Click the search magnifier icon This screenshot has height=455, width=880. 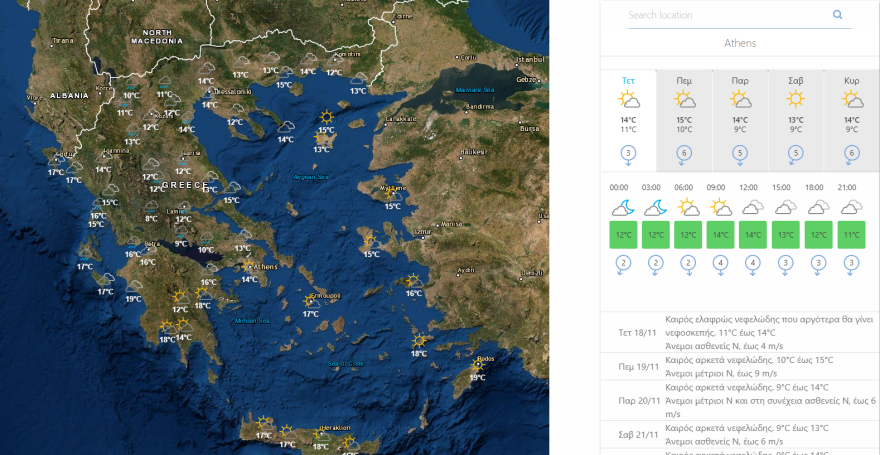tap(837, 15)
